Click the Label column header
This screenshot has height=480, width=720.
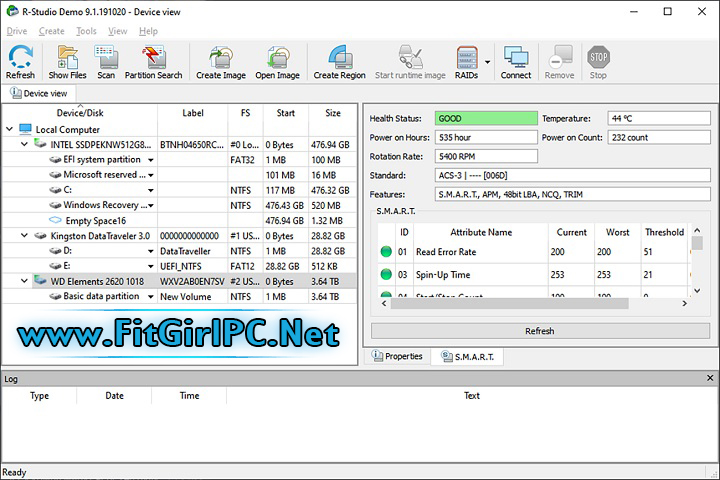[194, 113]
